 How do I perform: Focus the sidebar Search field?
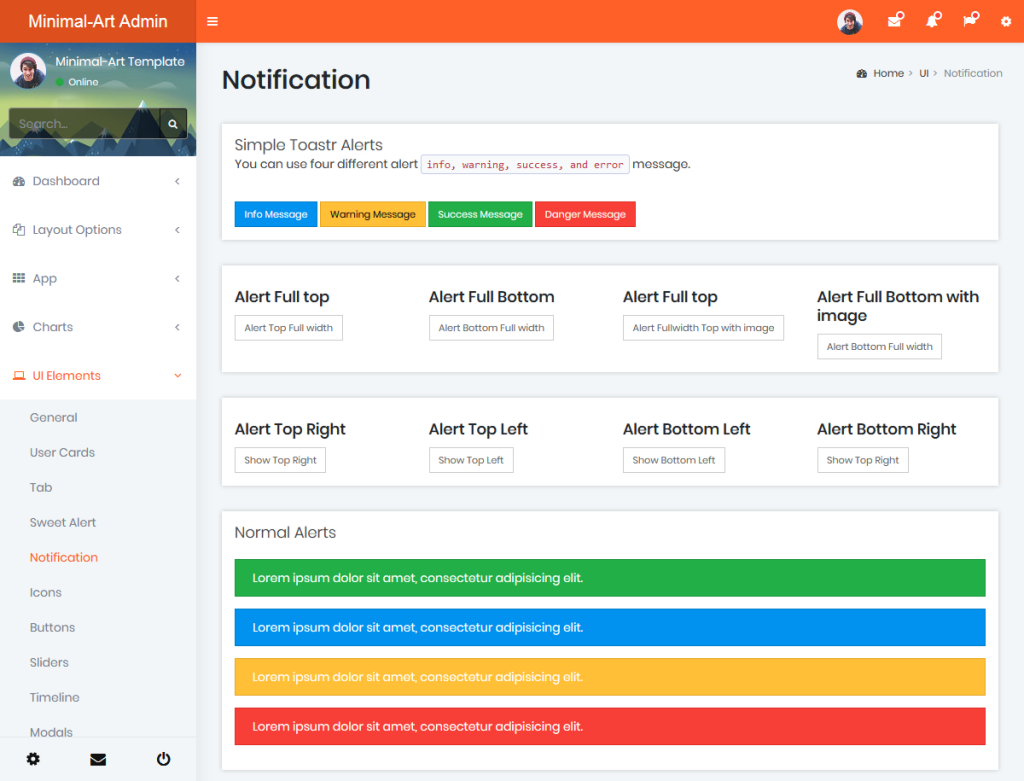(84, 123)
